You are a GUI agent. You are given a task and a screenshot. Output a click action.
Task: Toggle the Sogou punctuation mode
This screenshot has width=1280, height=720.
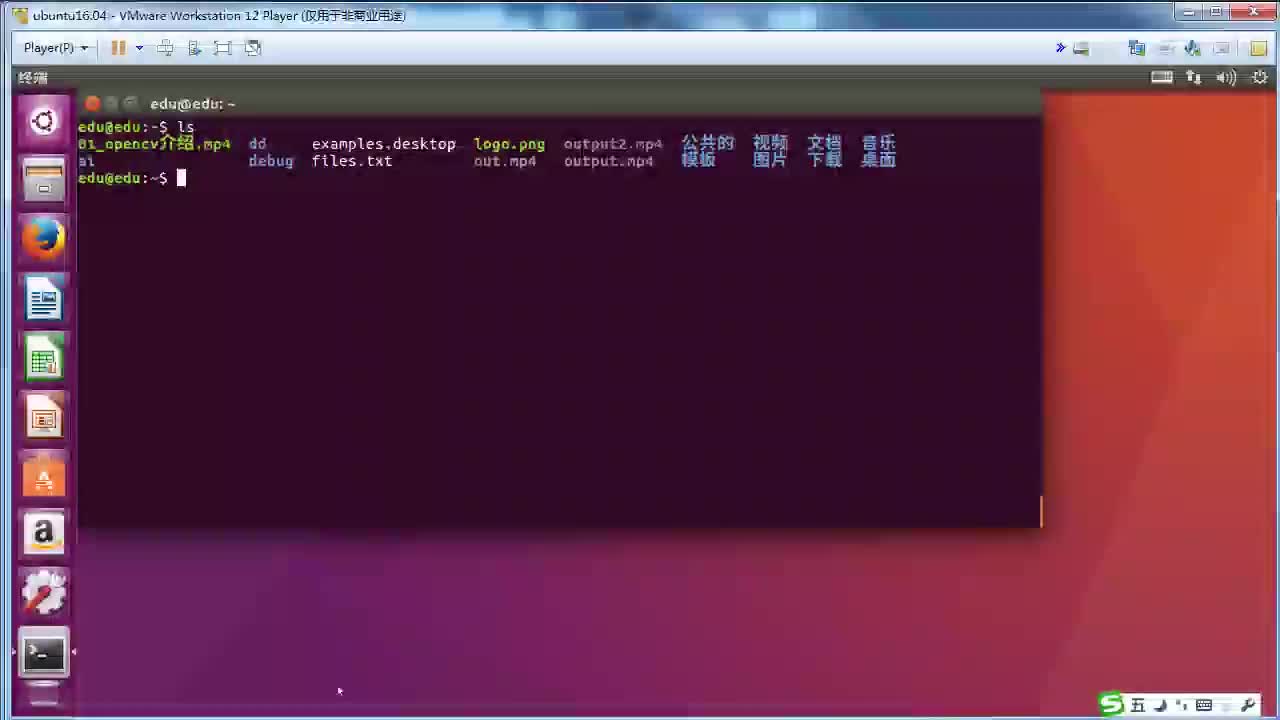coord(1184,706)
